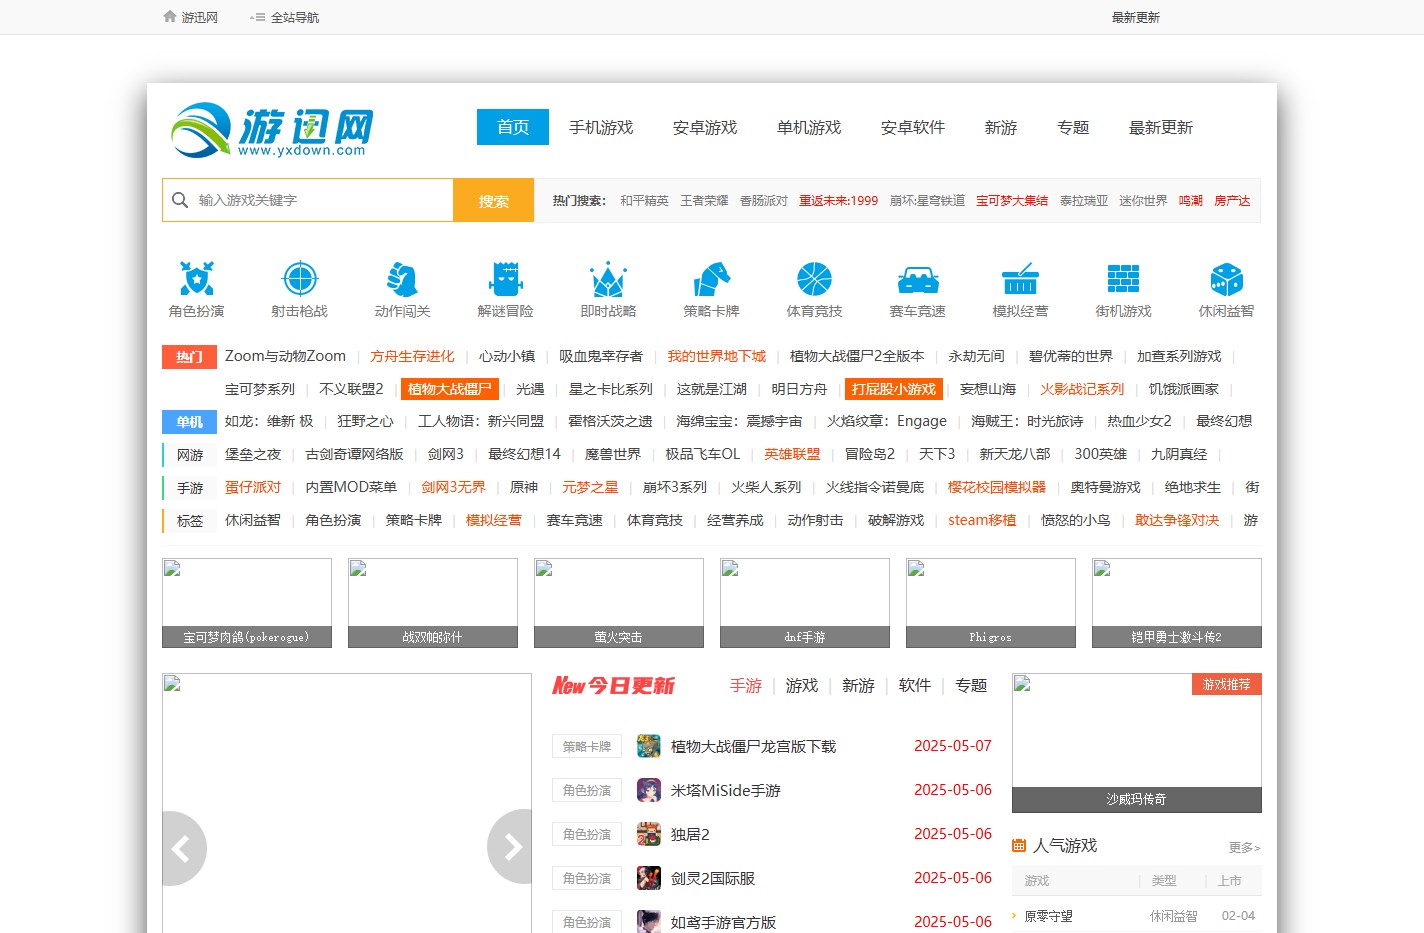Open the 铠甲勇士激斗传2 thumbnail
The height and width of the screenshot is (933, 1424).
[x=1177, y=603]
